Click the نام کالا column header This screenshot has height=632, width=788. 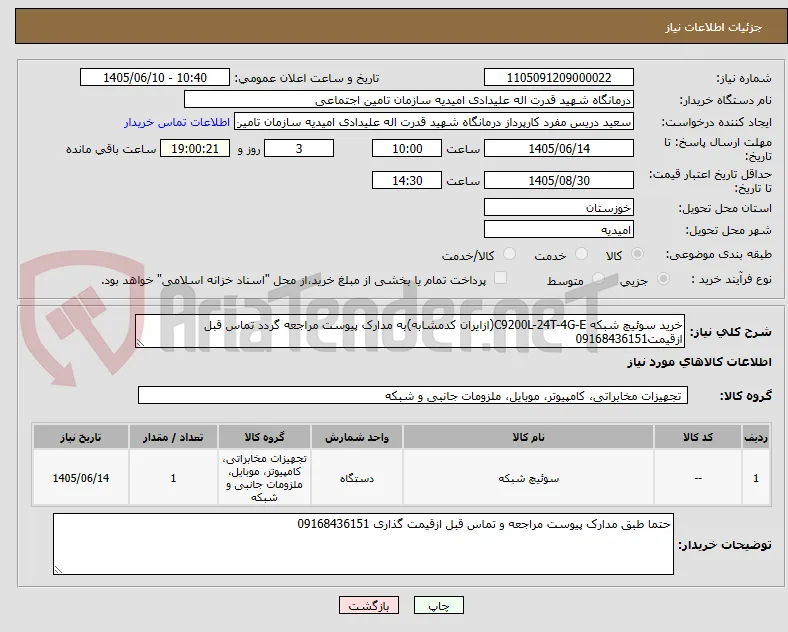point(528,437)
